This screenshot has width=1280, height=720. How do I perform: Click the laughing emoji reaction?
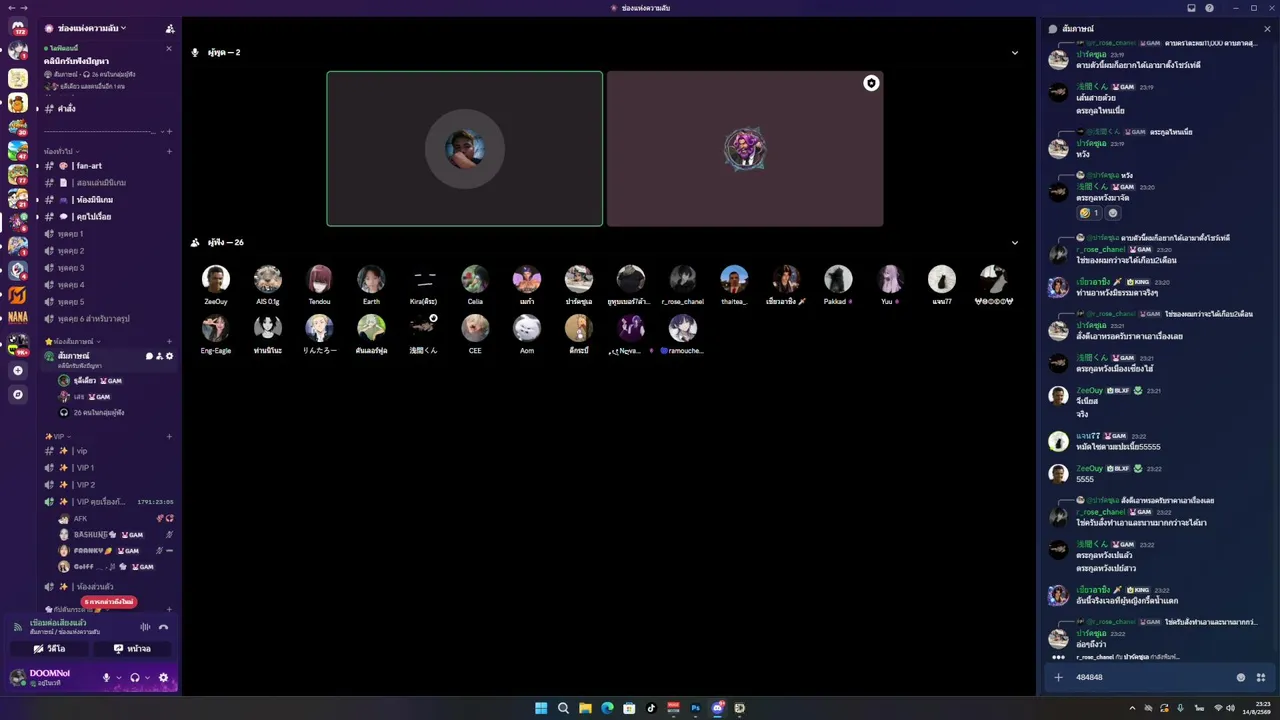[1089, 213]
